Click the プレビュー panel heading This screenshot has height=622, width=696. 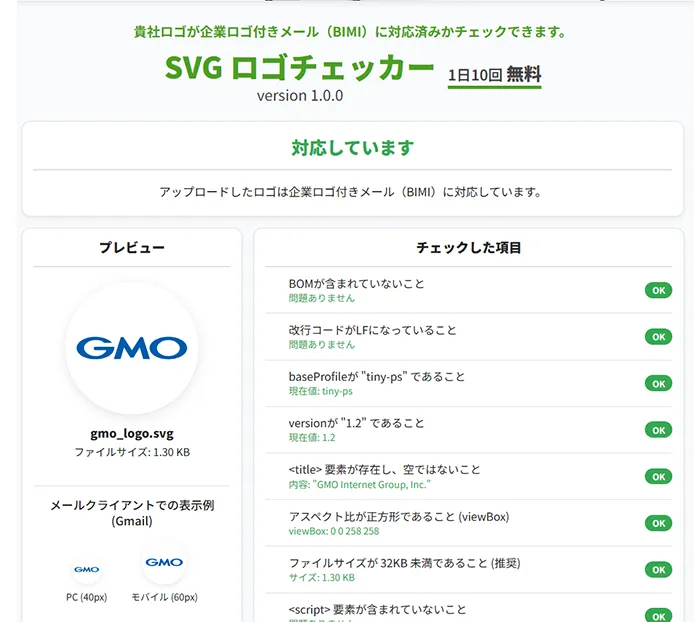[x=132, y=247]
